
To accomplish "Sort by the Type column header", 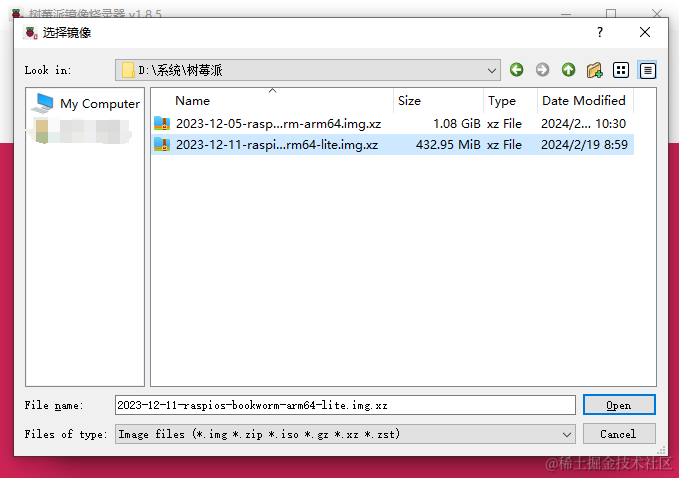I will [510, 100].
